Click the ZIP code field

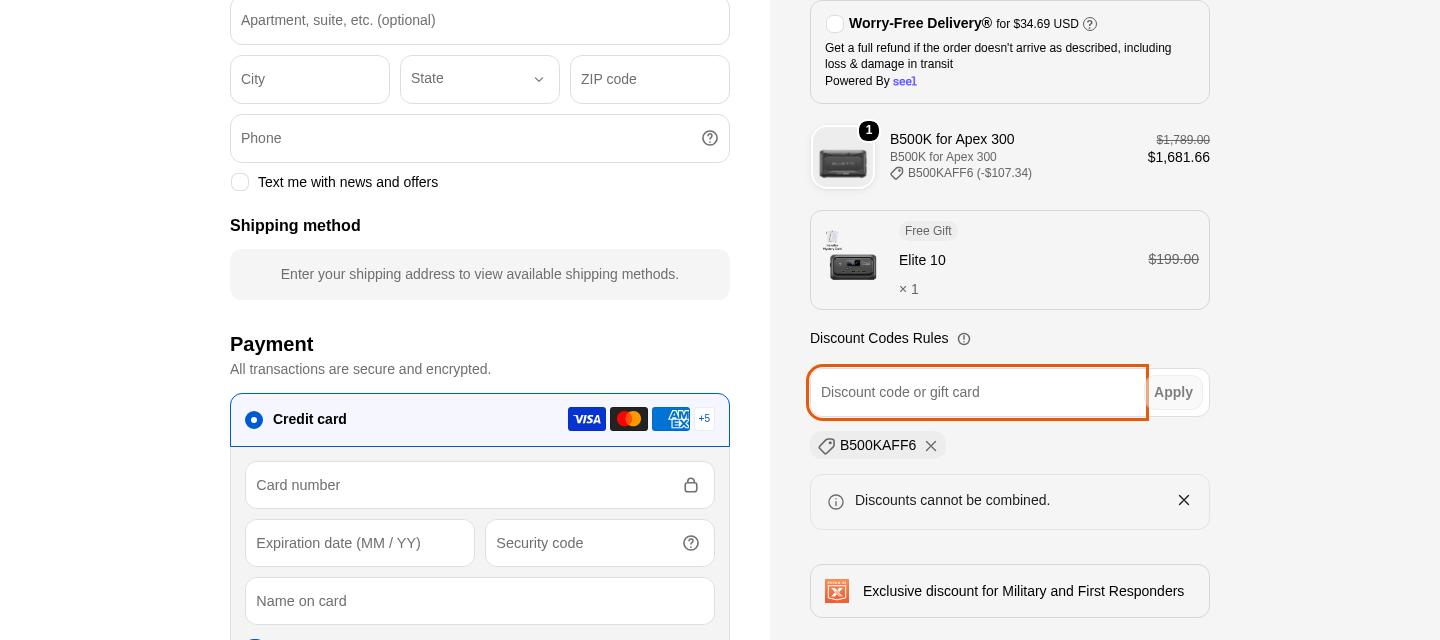tap(650, 79)
